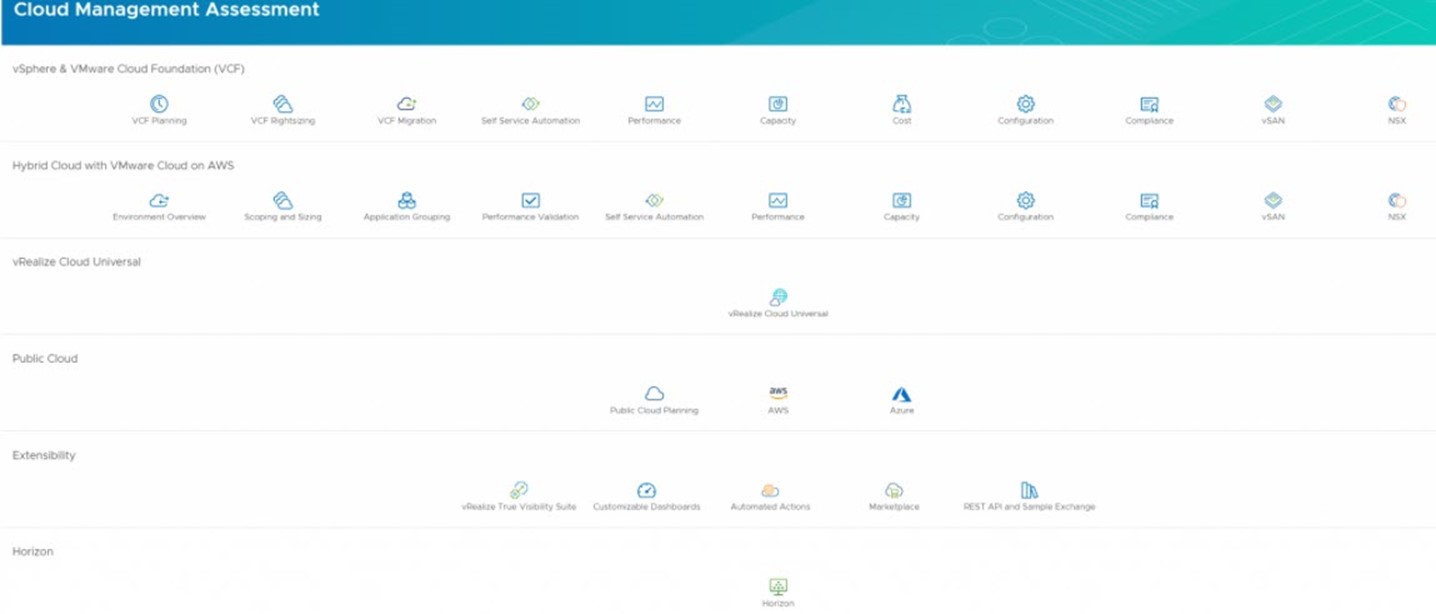Open vSAN icon in the Hybrid Cloud row
The height and width of the screenshot is (614, 1436).
(x=1273, y=201)
